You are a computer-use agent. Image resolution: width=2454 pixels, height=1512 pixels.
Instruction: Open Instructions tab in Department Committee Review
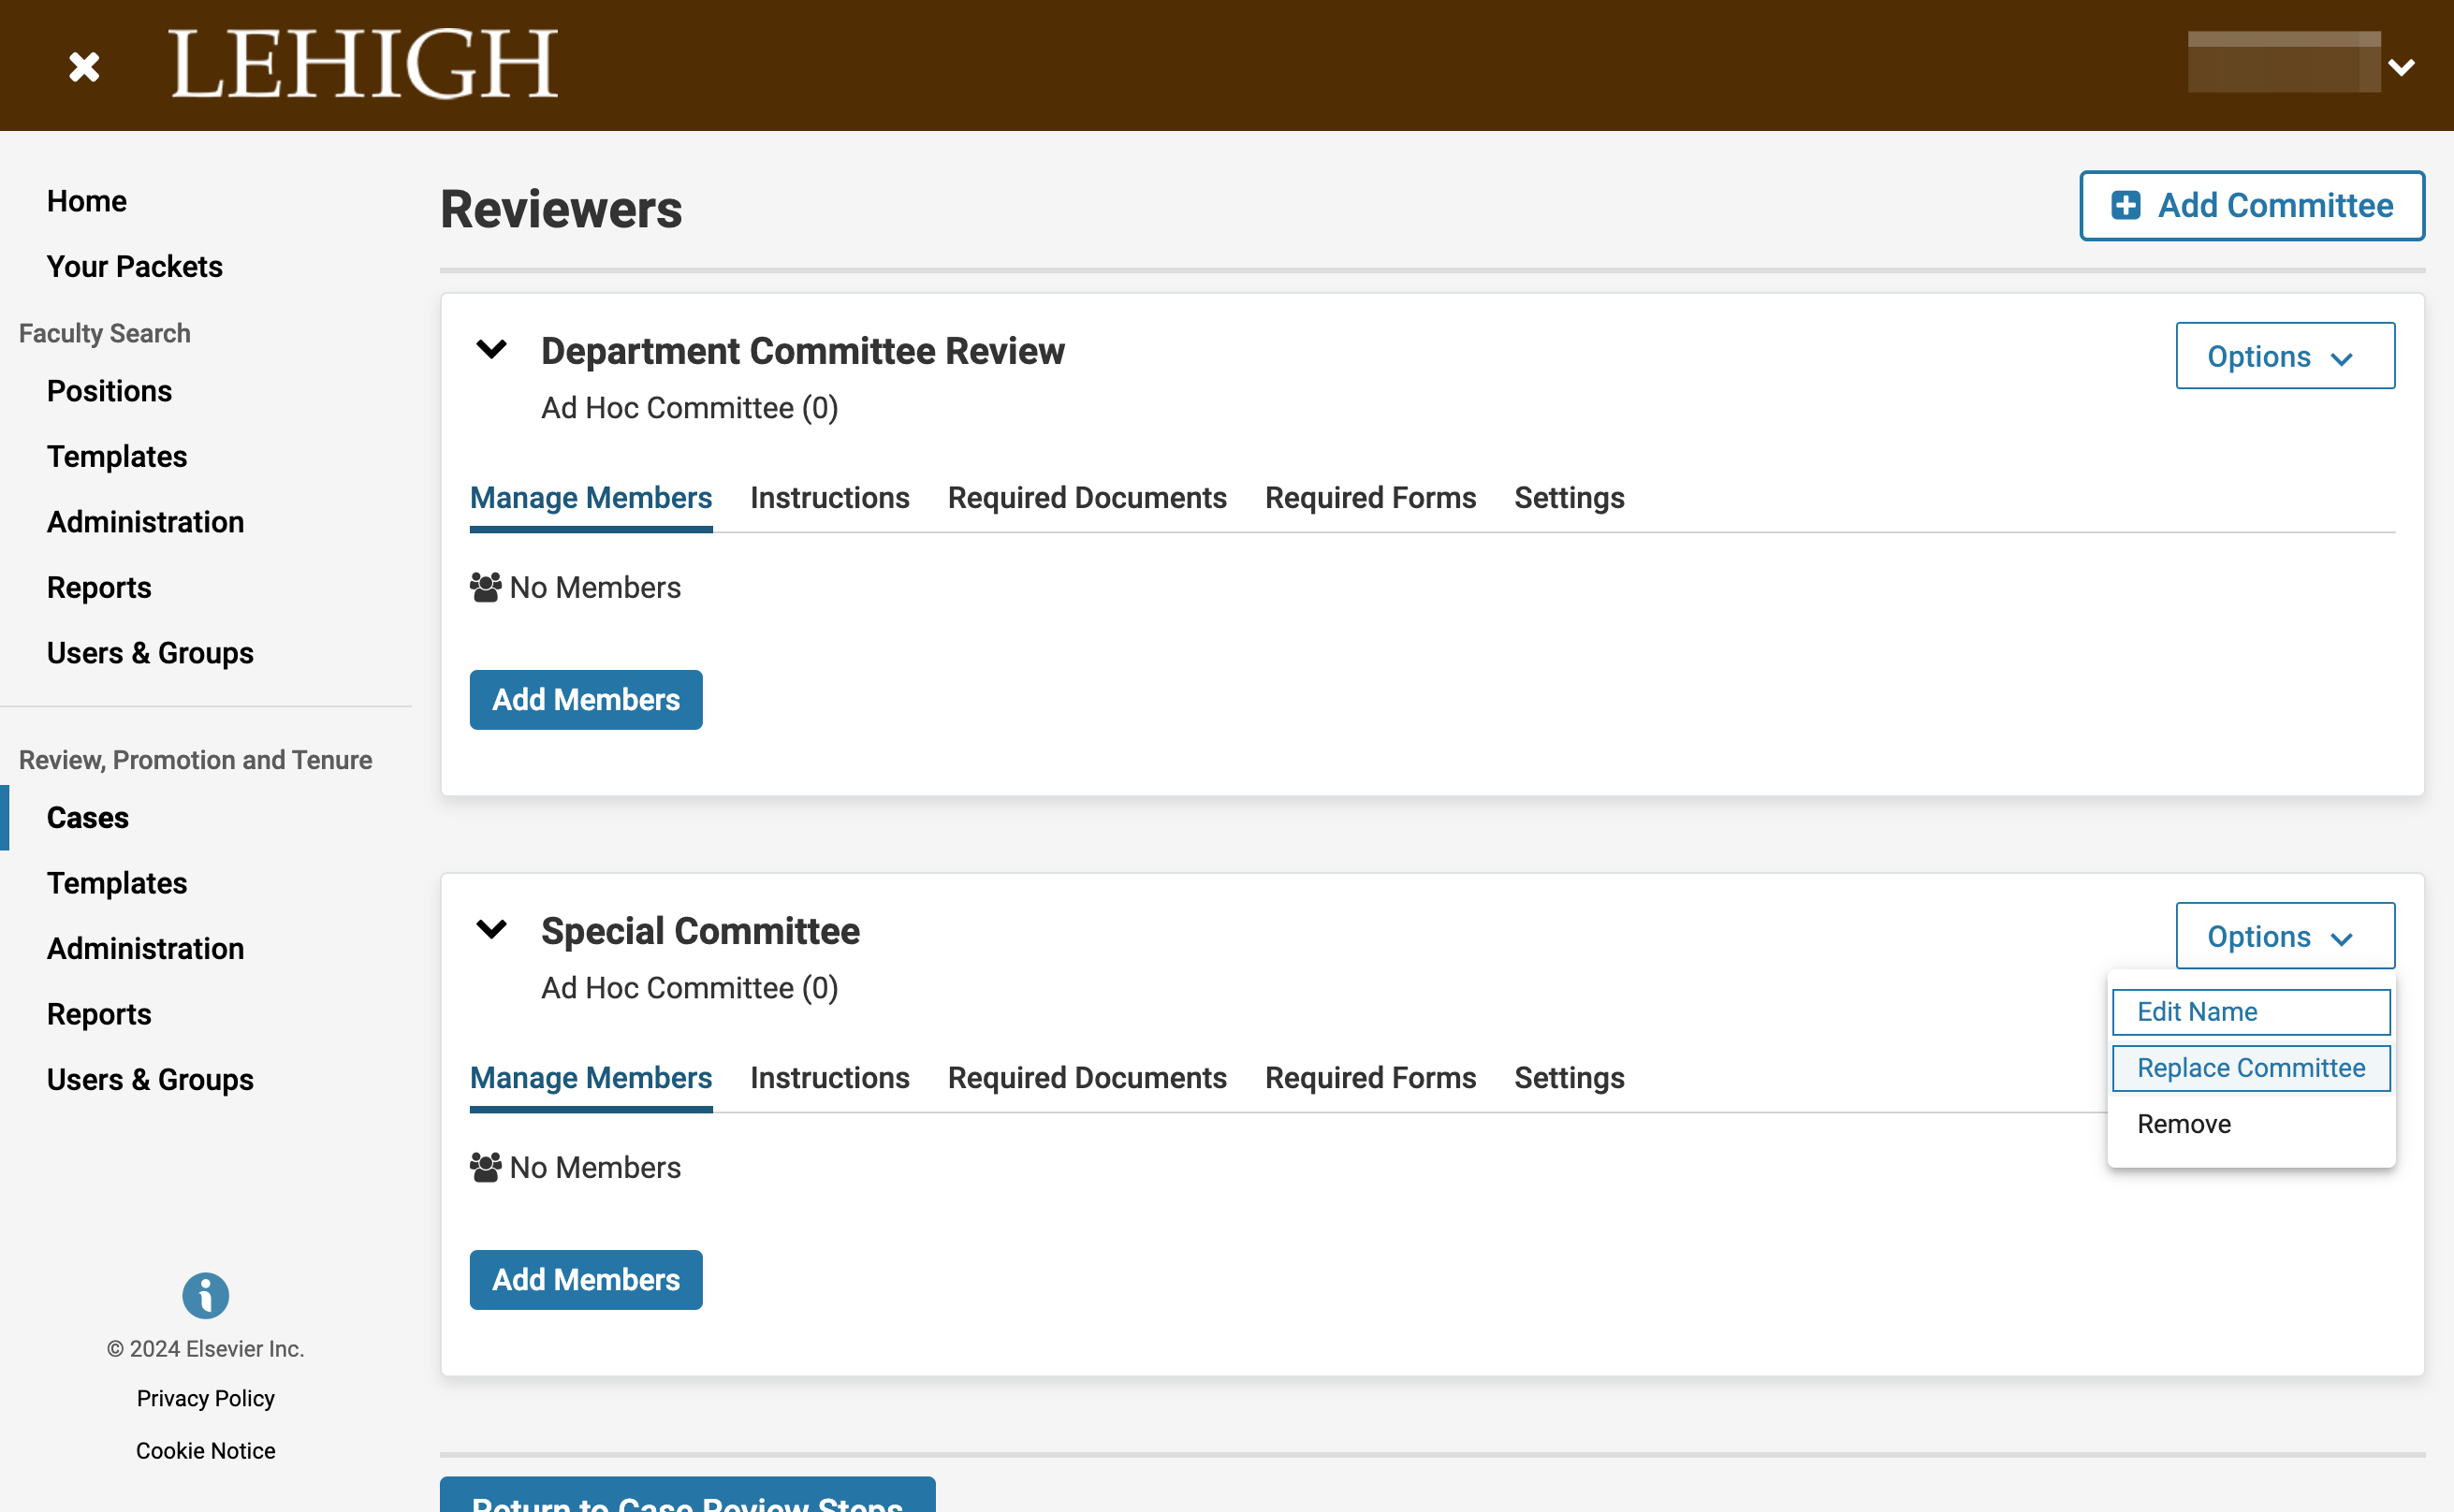pyautogui.click(x=829, y=498)
